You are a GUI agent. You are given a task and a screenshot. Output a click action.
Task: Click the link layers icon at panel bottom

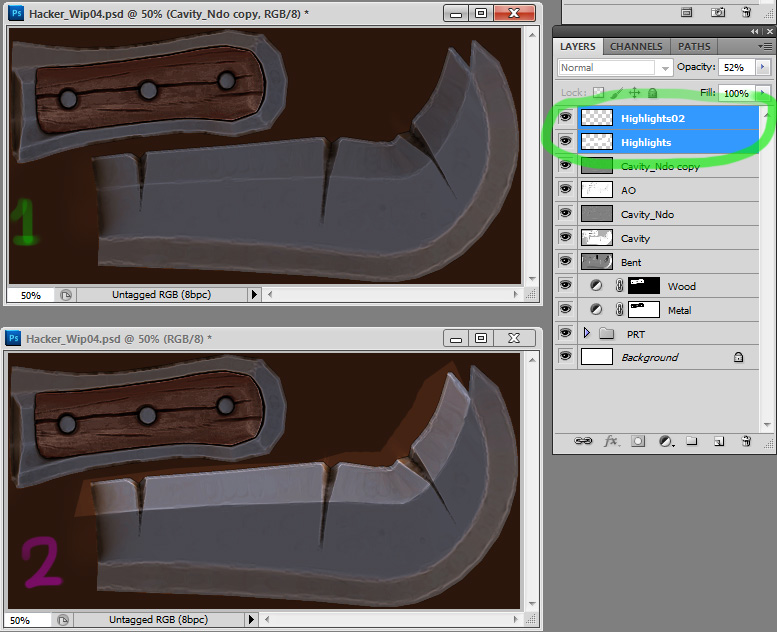[x=583, y=441]
